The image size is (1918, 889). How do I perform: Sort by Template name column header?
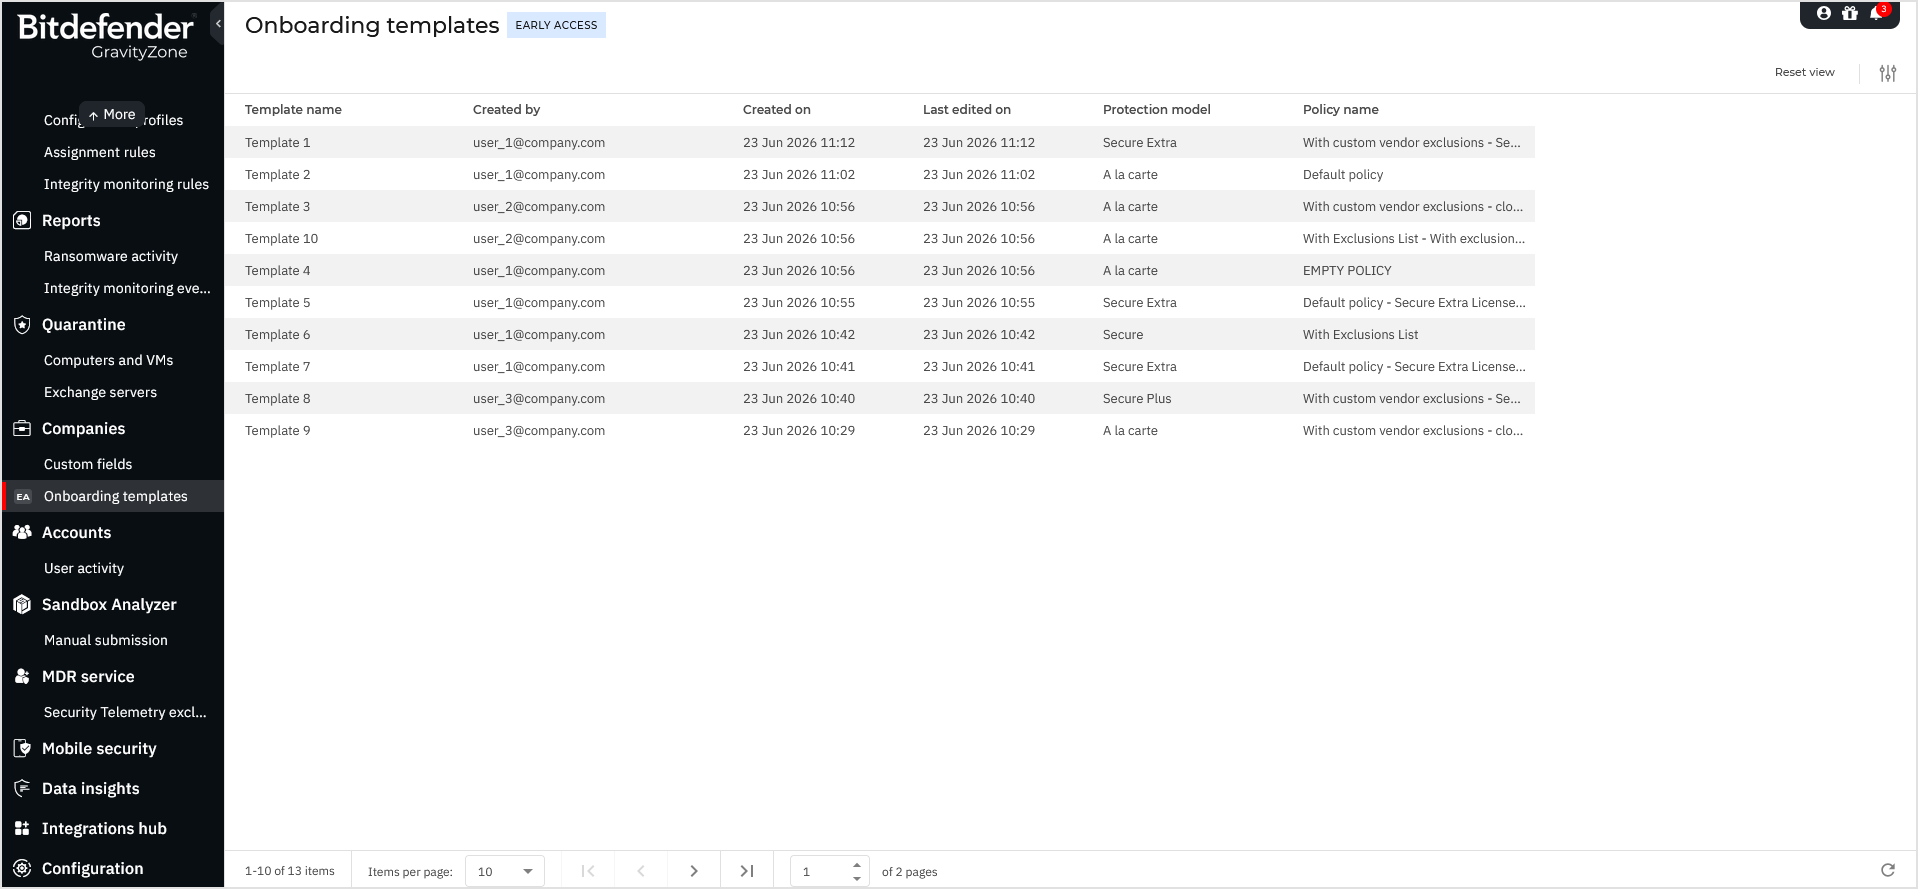click(x=293, y=110)
